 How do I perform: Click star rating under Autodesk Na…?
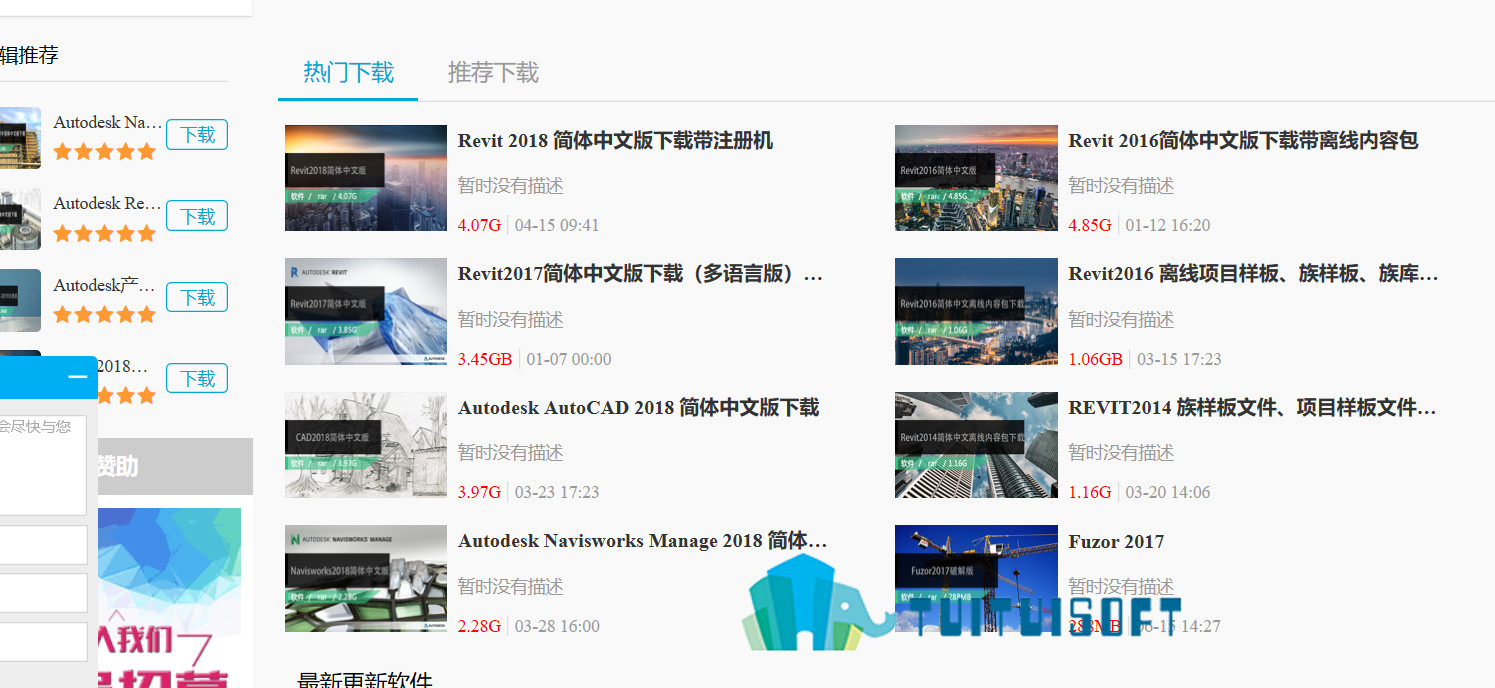point(105,152)
